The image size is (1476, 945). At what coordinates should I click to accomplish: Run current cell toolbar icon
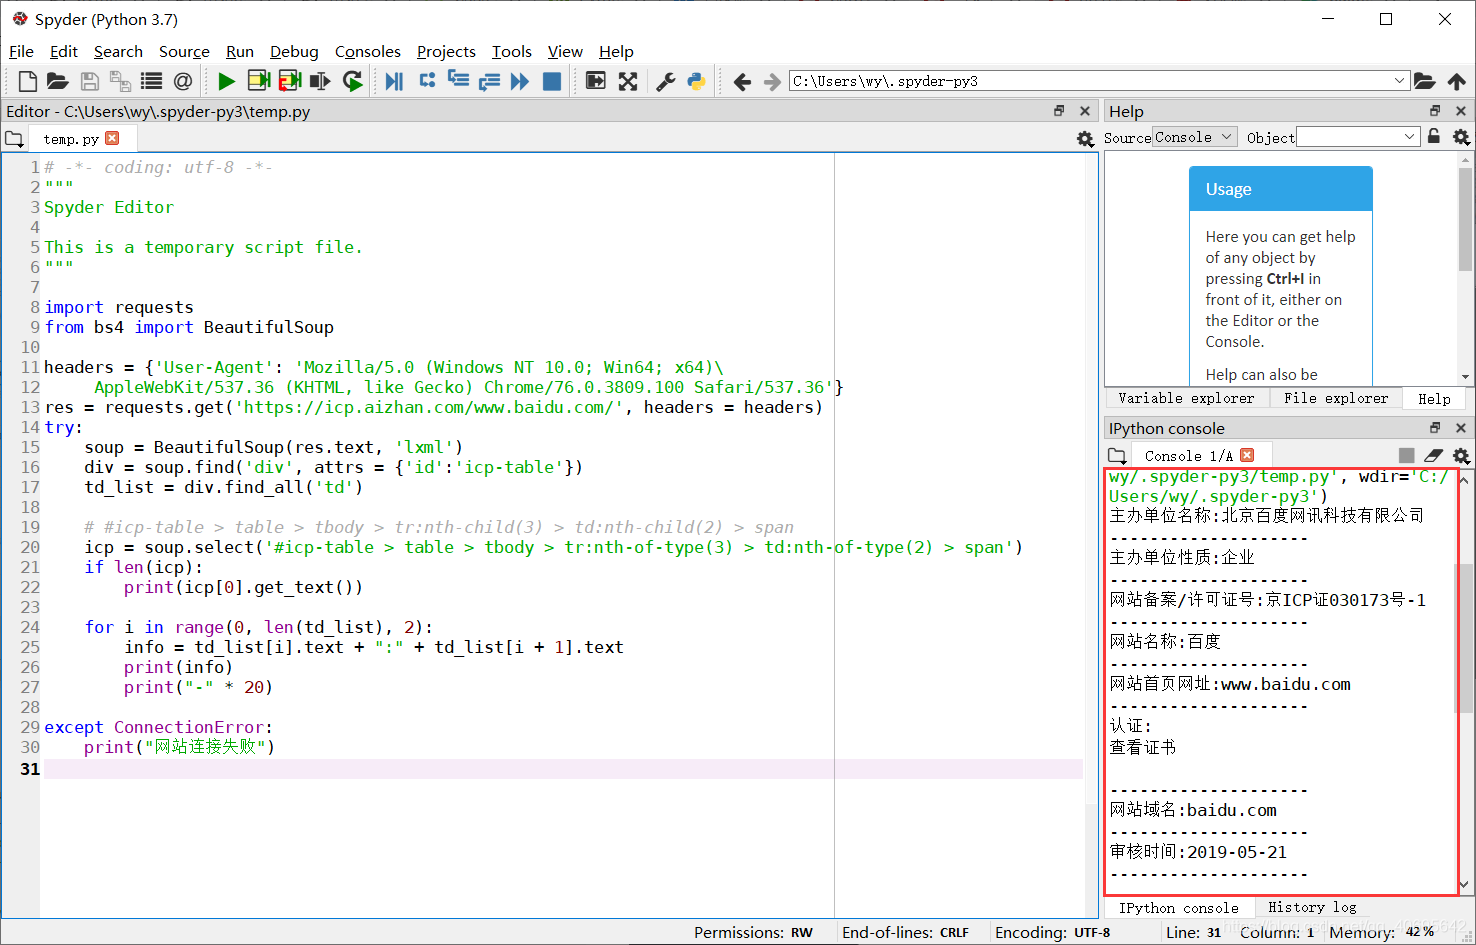pos(259,81)
